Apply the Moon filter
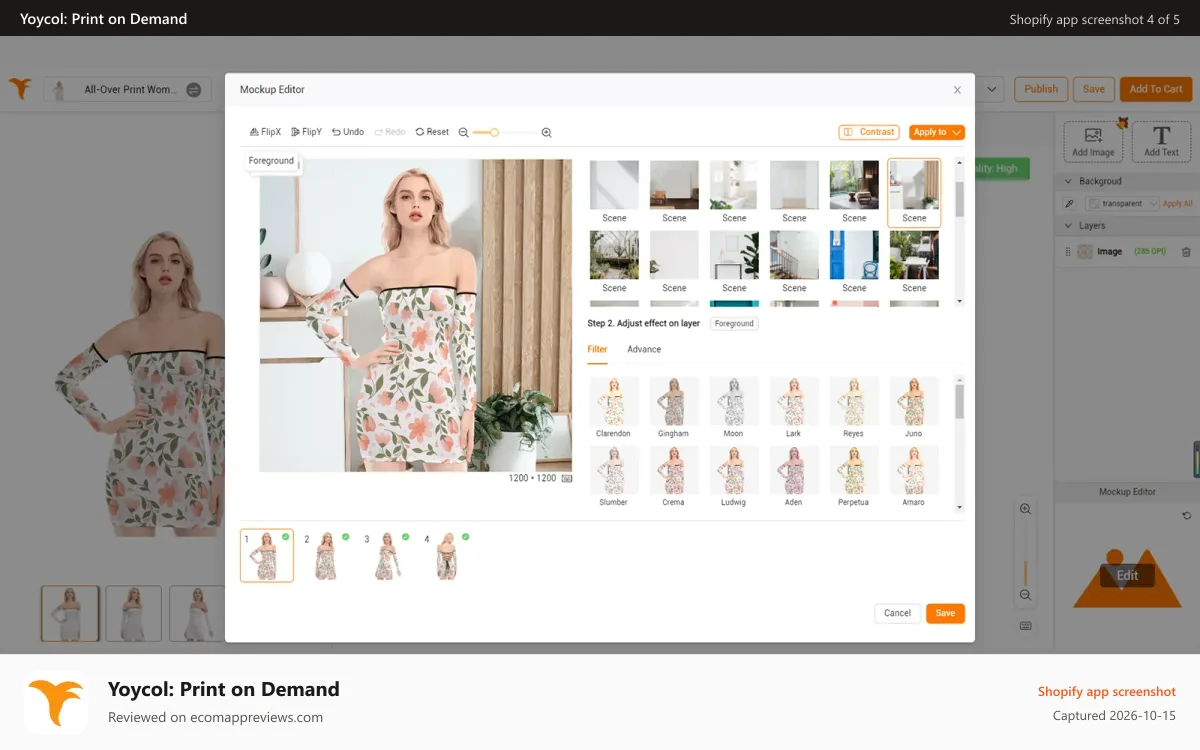 tap(733, 407)
